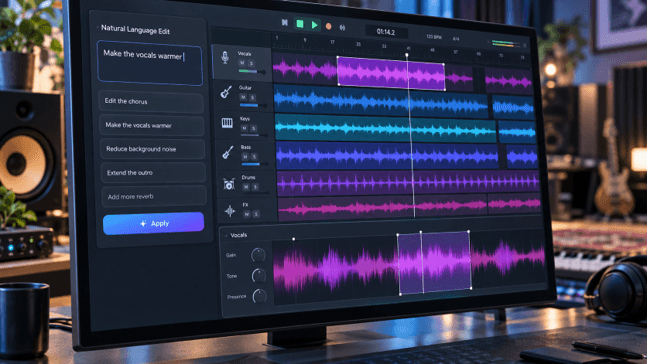Click the orange record button
The height and width of the screenshot is (364, 647).
[328, 26]
